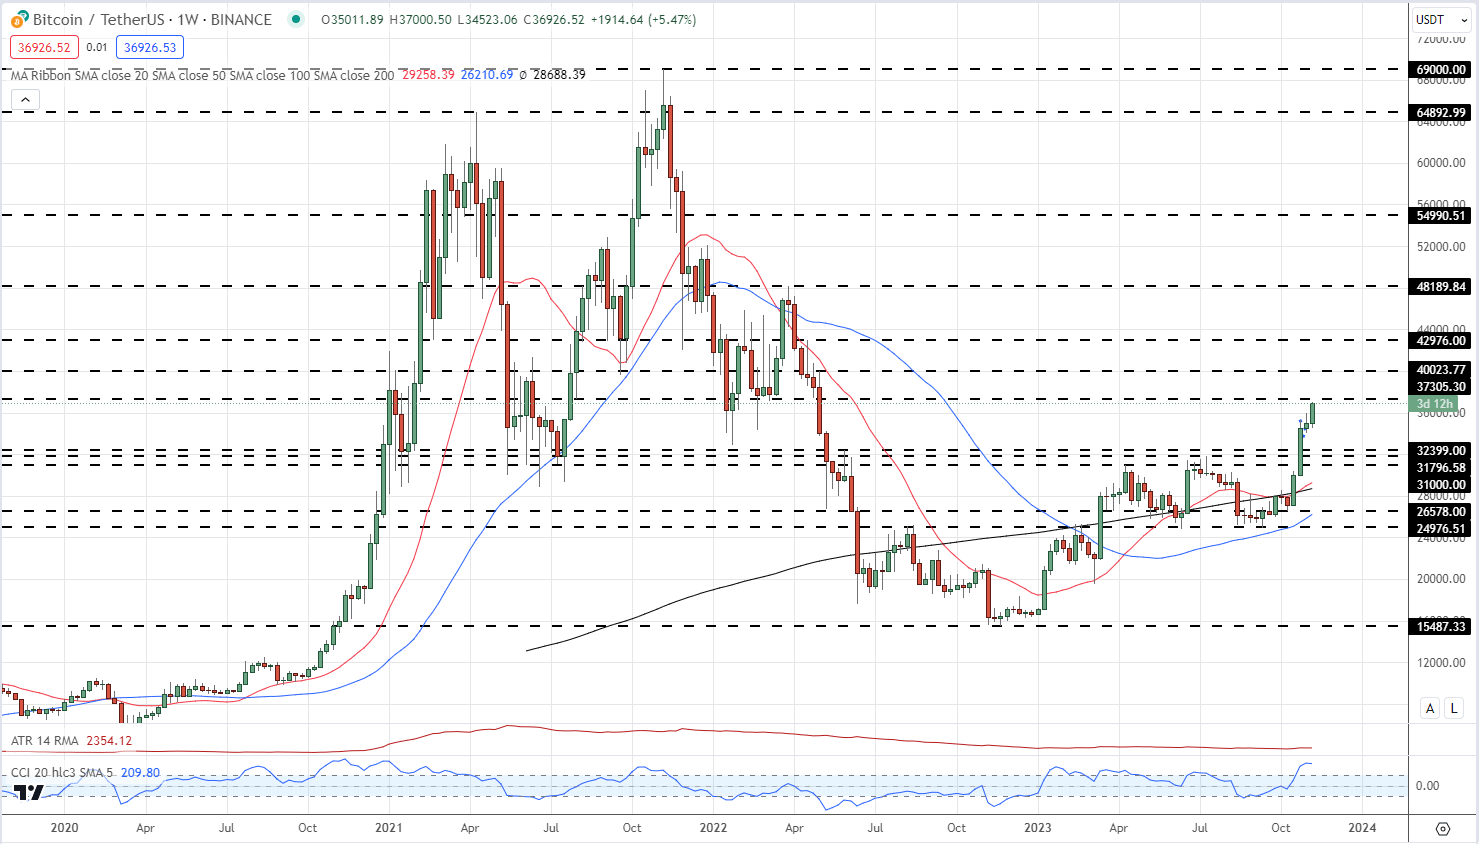
Task: Click the 32399.00 price level label
Action: [x=1441, y=451]
